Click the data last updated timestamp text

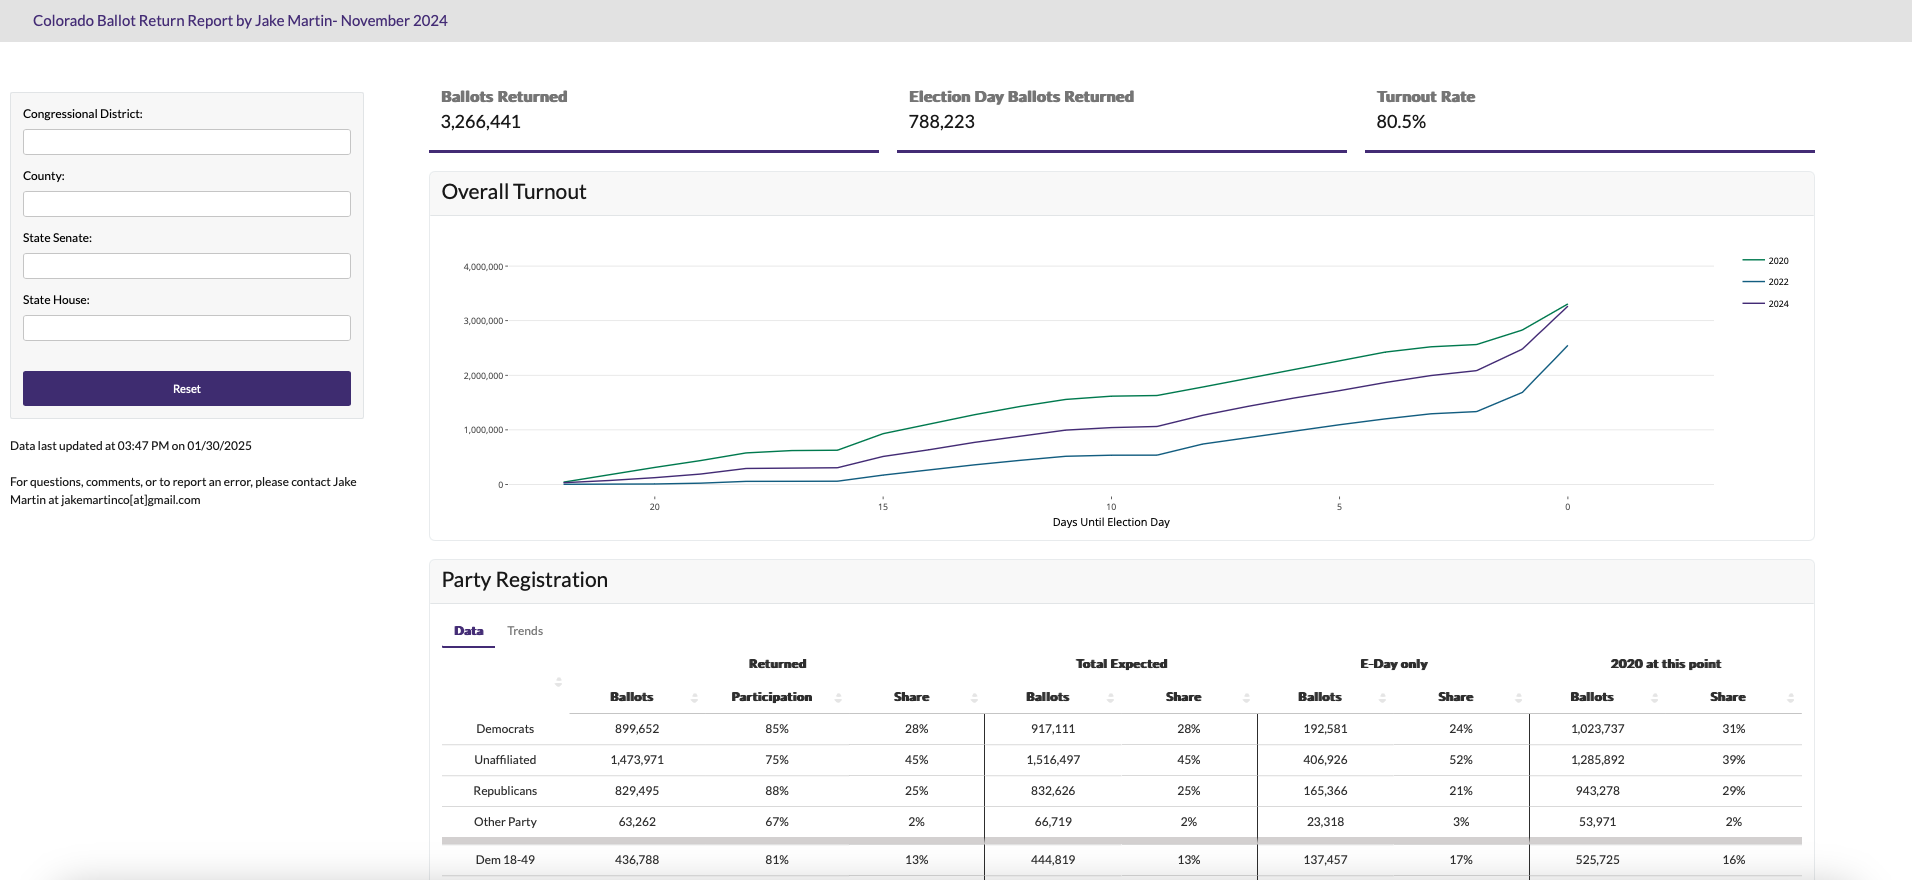tap(131, 446)
